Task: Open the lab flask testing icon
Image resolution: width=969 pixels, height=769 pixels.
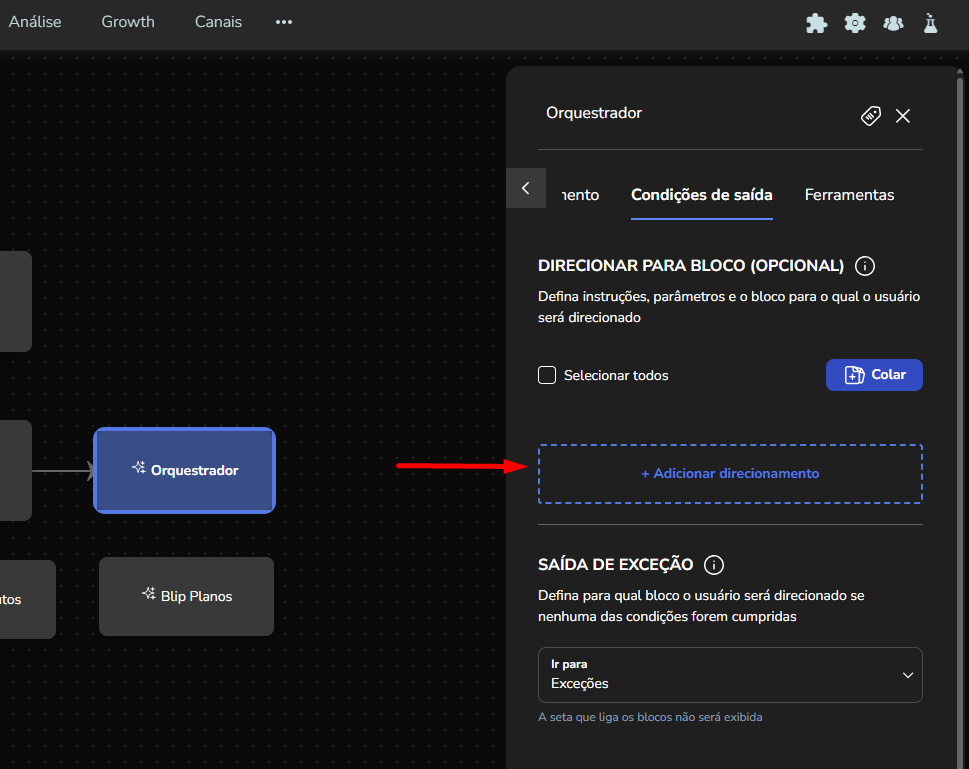Action: tap(931, 23)
